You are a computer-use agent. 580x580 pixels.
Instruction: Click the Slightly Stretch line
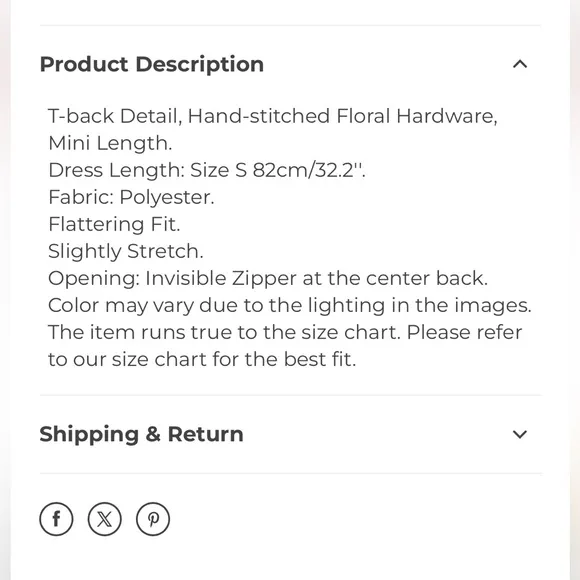[126, 251]
